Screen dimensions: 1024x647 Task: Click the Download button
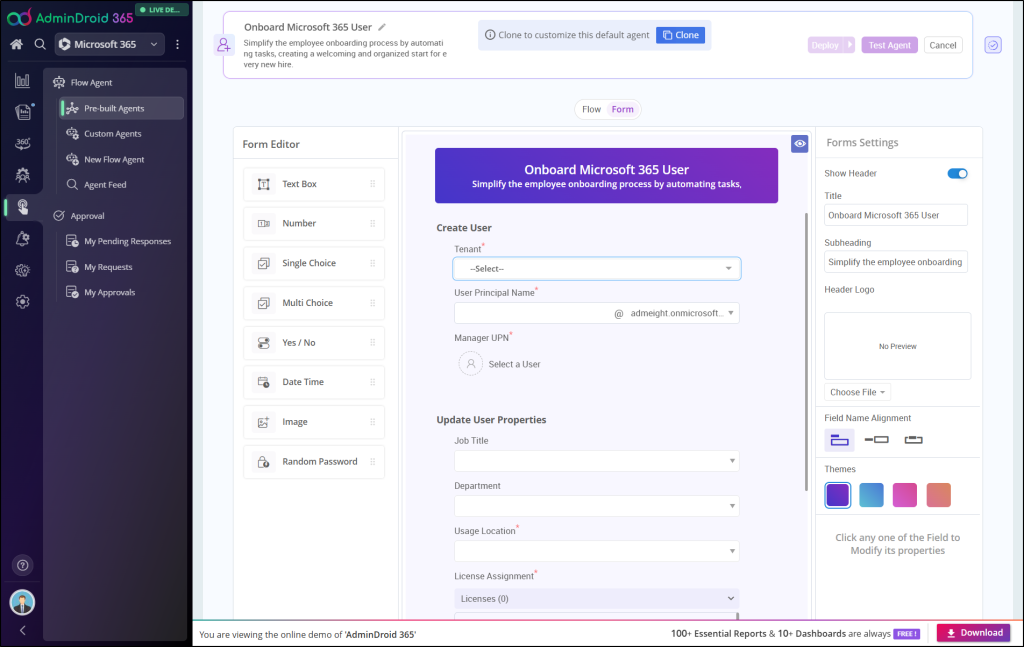[974, 633]
